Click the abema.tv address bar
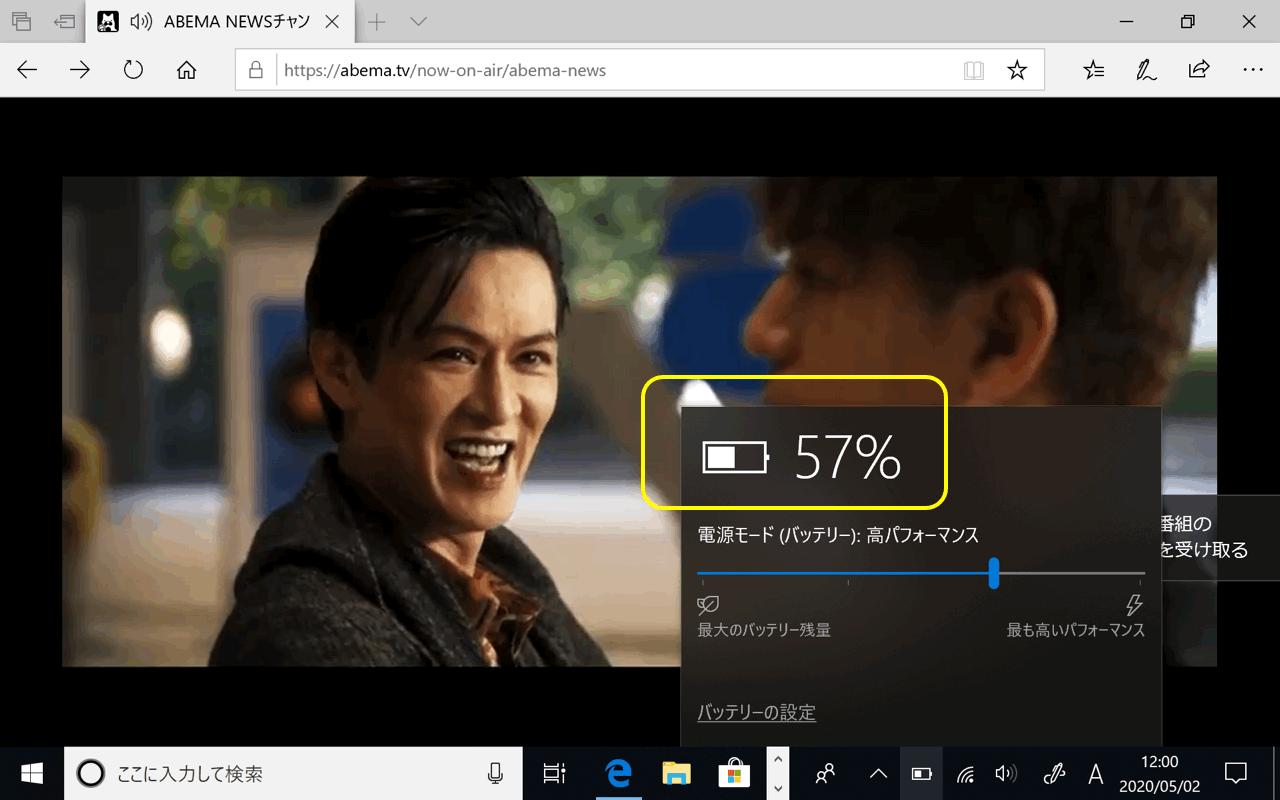Image resolution: width=1280 pixels, height=800 pixels. point(600,70)
